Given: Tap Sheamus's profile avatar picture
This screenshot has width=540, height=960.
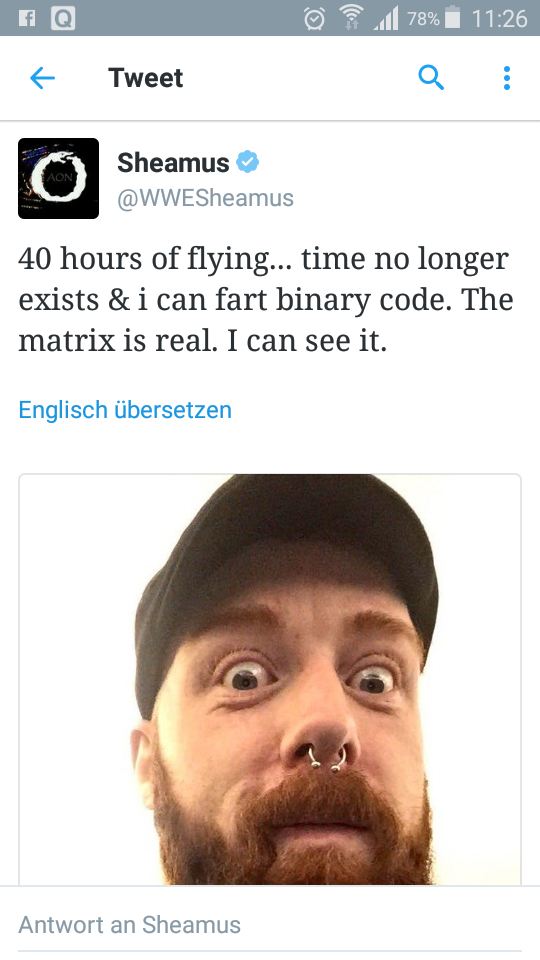Looking at the screenshot, I should coord(58,178).
